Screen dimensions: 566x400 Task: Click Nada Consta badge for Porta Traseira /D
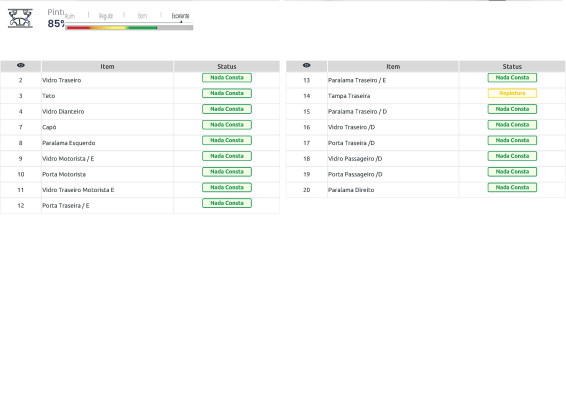point(512,140)
